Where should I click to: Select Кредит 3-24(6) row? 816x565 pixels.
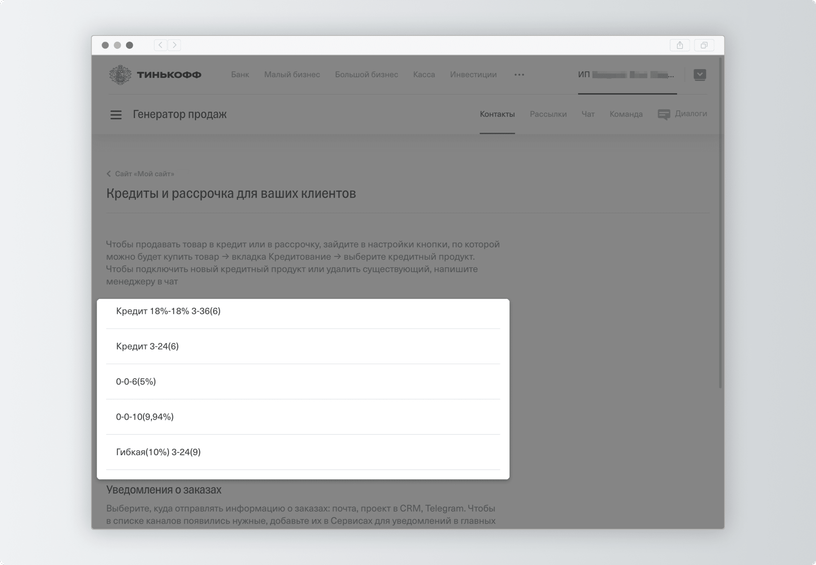(303, 346)
